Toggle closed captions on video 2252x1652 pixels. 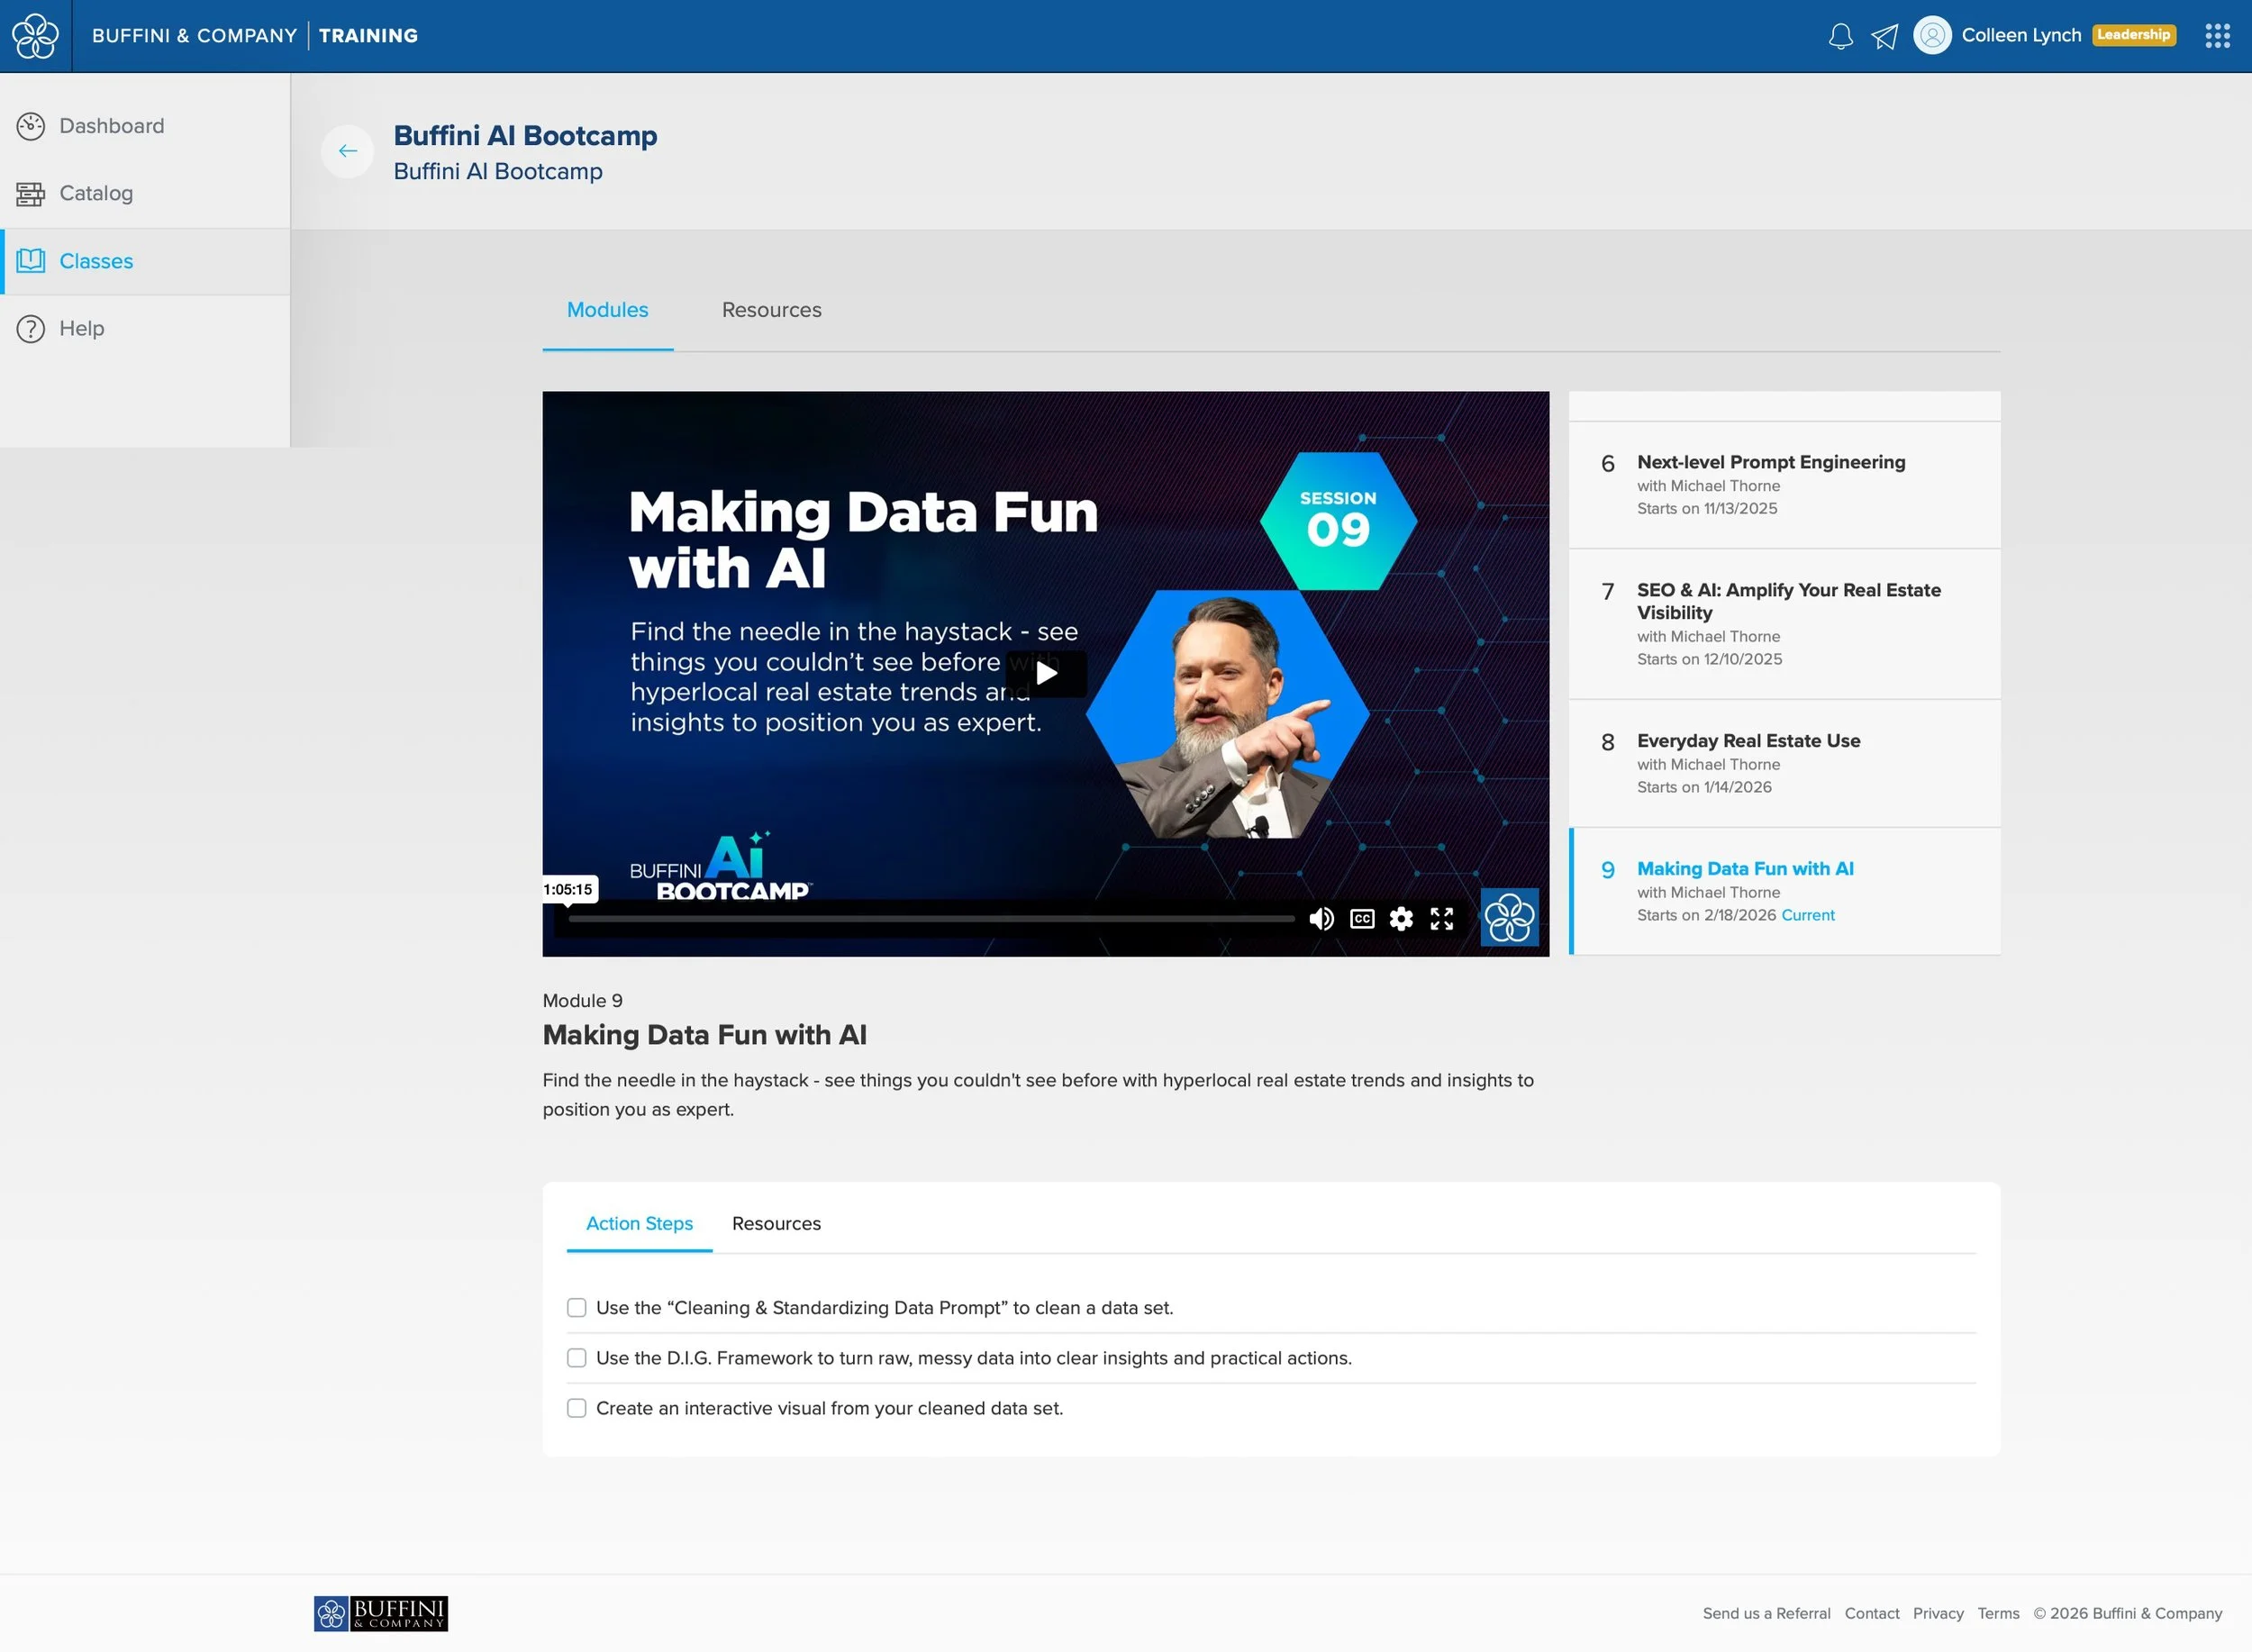tap(1361, 918)
